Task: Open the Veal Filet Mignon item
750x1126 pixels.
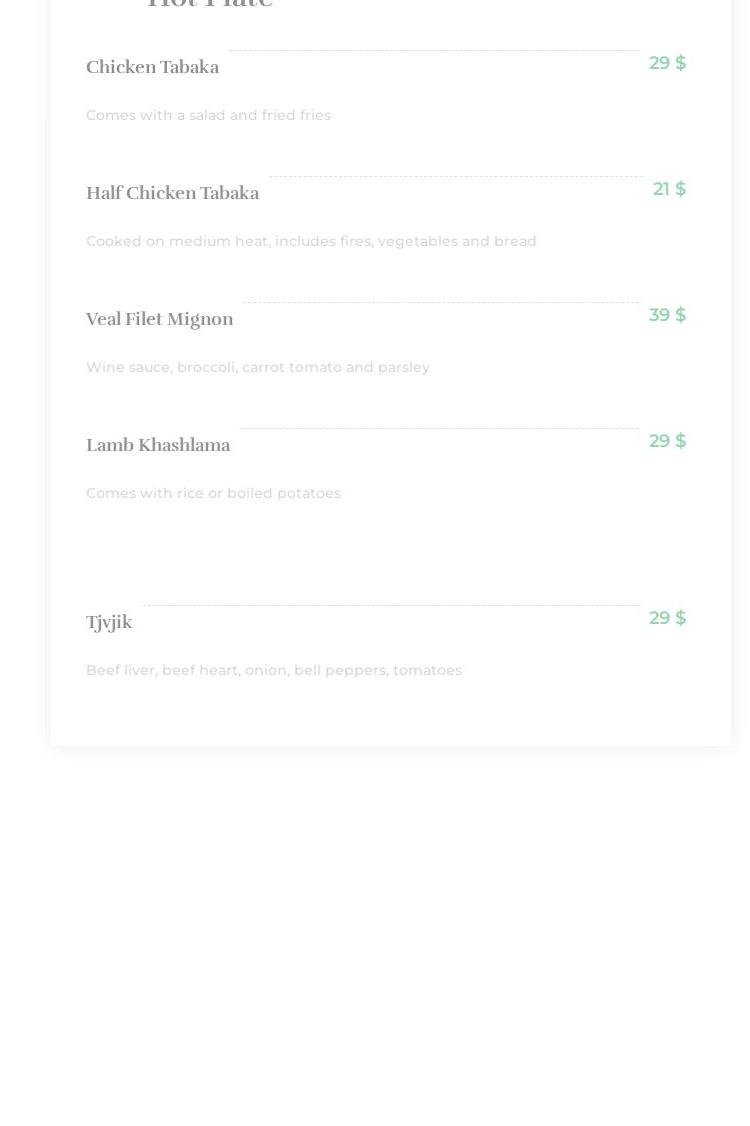Action: click(159, 319)
